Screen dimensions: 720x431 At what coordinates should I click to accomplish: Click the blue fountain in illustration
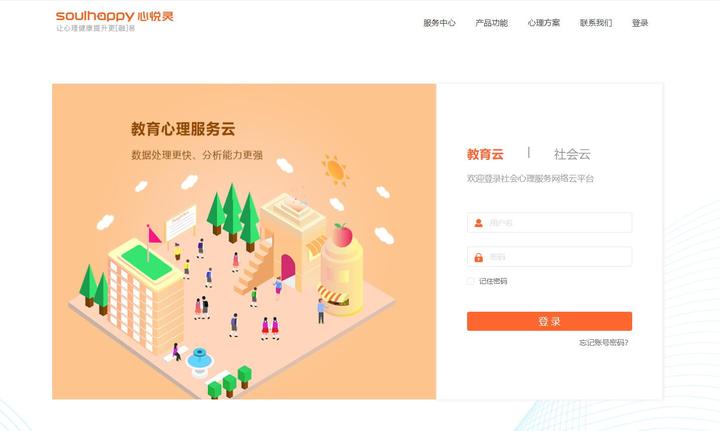pyautogui.click(x=199, y=360)
